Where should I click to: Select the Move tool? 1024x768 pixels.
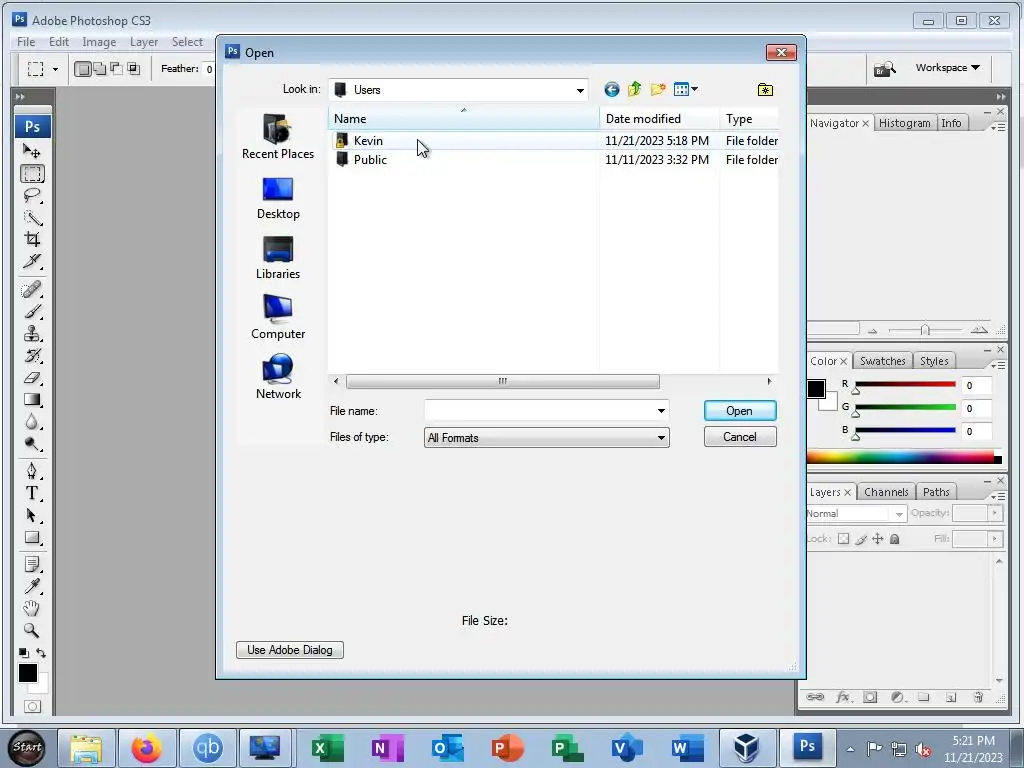coord(31,151)
